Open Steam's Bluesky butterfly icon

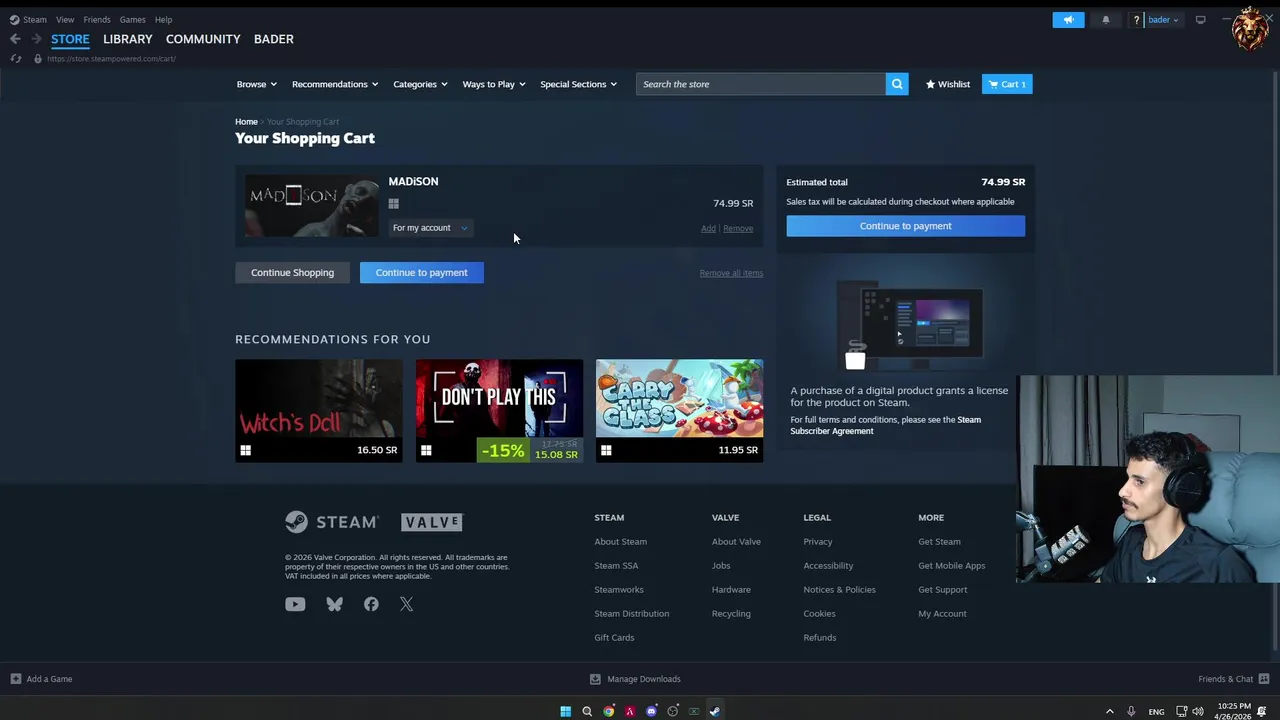point(334,604)
